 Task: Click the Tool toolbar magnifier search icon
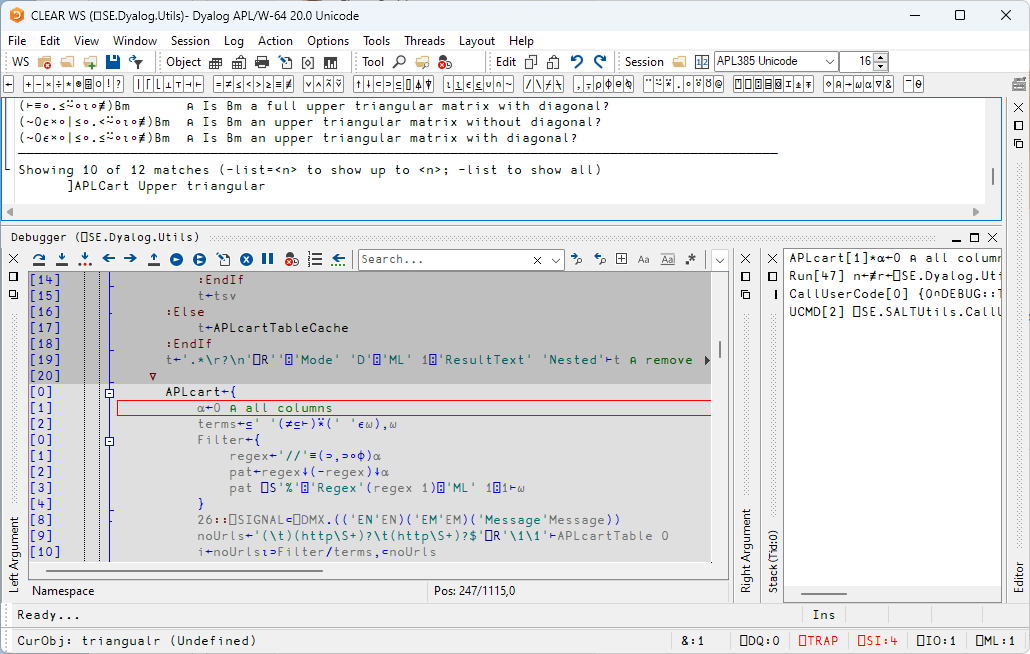[x=400, y=62]
